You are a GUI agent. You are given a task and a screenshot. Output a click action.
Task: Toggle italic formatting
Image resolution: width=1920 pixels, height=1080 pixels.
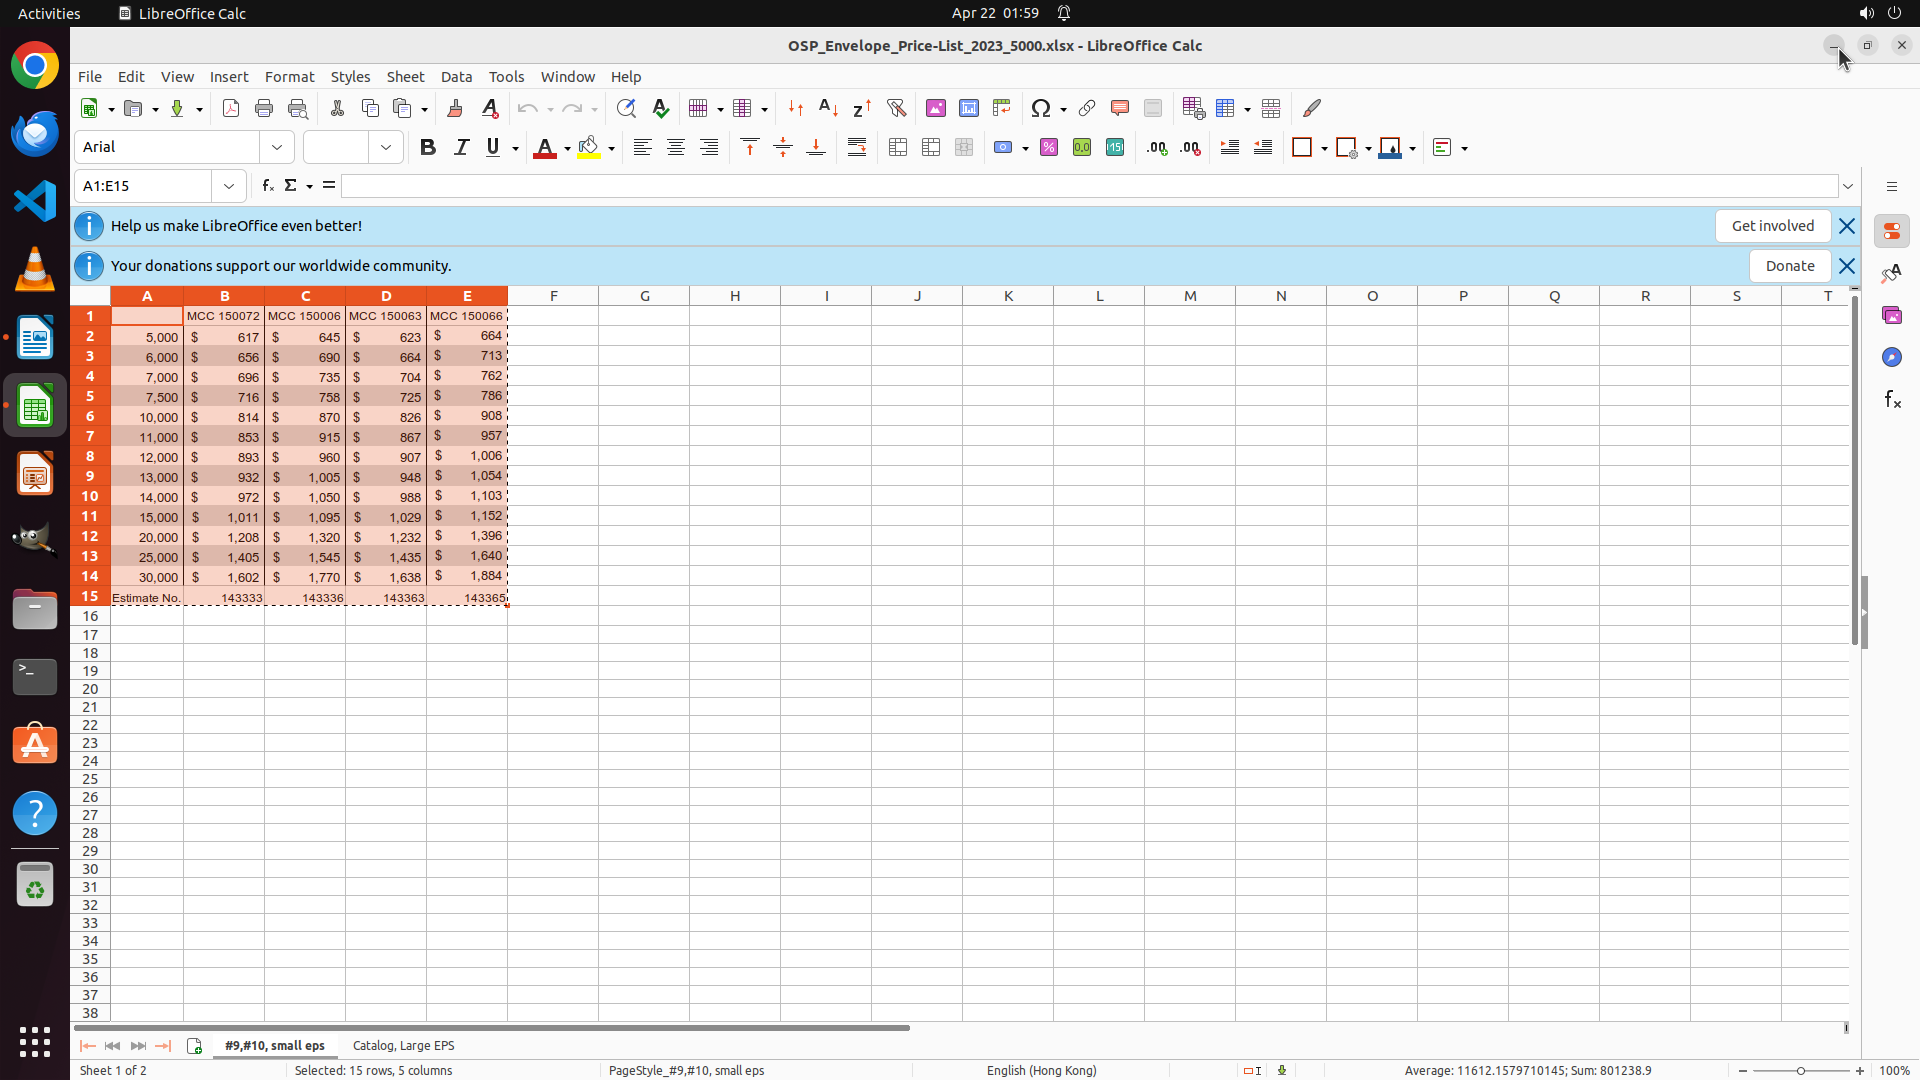[x=461, y=148]
